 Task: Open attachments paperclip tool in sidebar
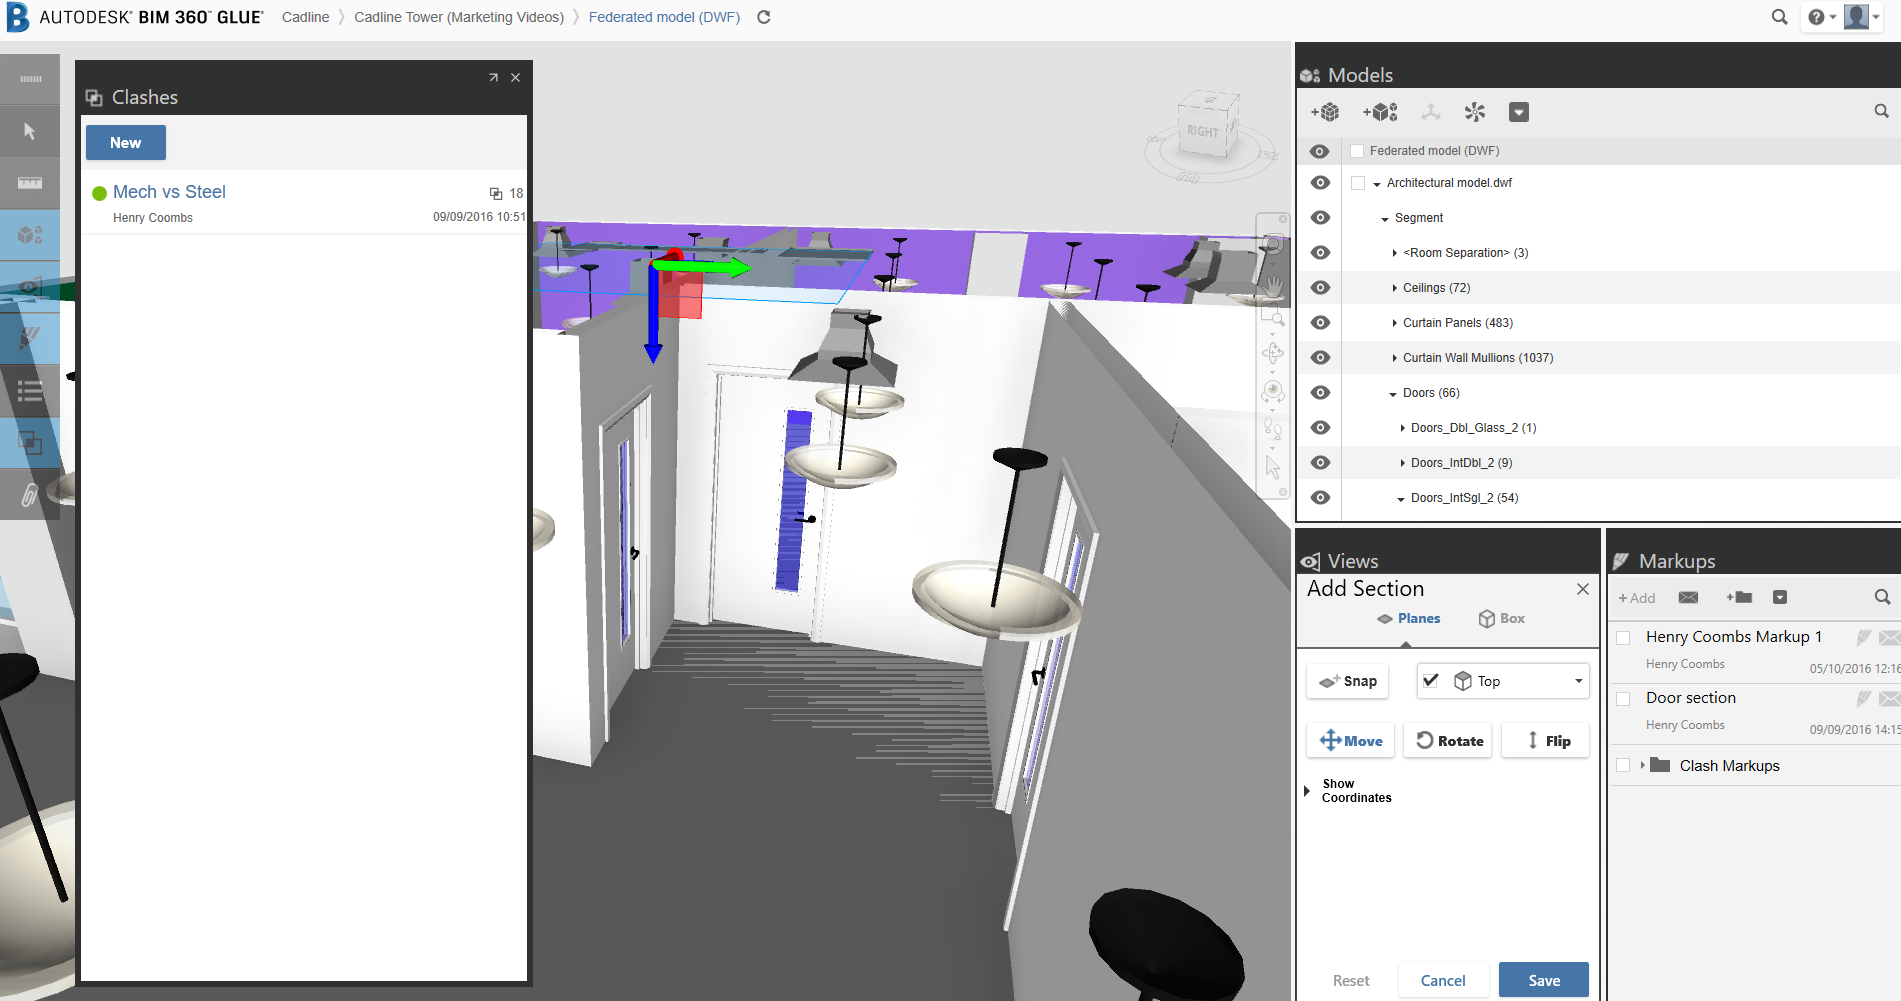tap(30, 495)
